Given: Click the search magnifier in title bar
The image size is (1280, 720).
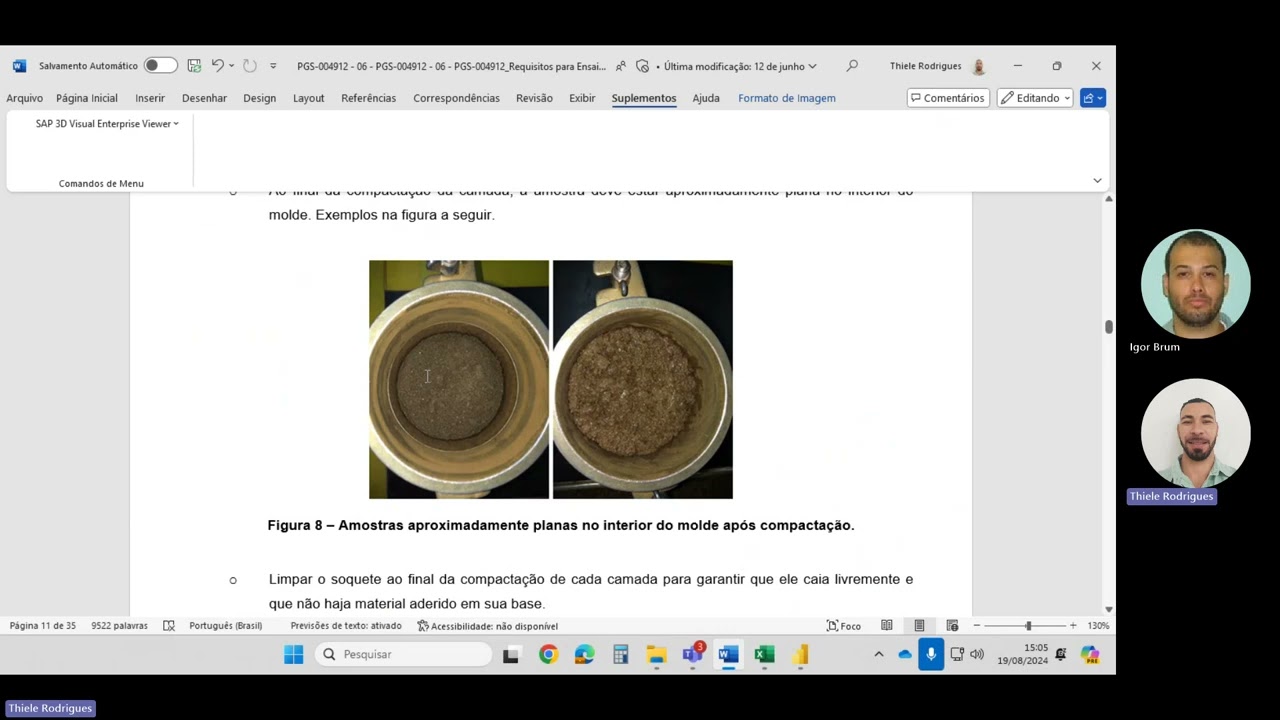Looking at the screenshot, I should click(852, 66).
